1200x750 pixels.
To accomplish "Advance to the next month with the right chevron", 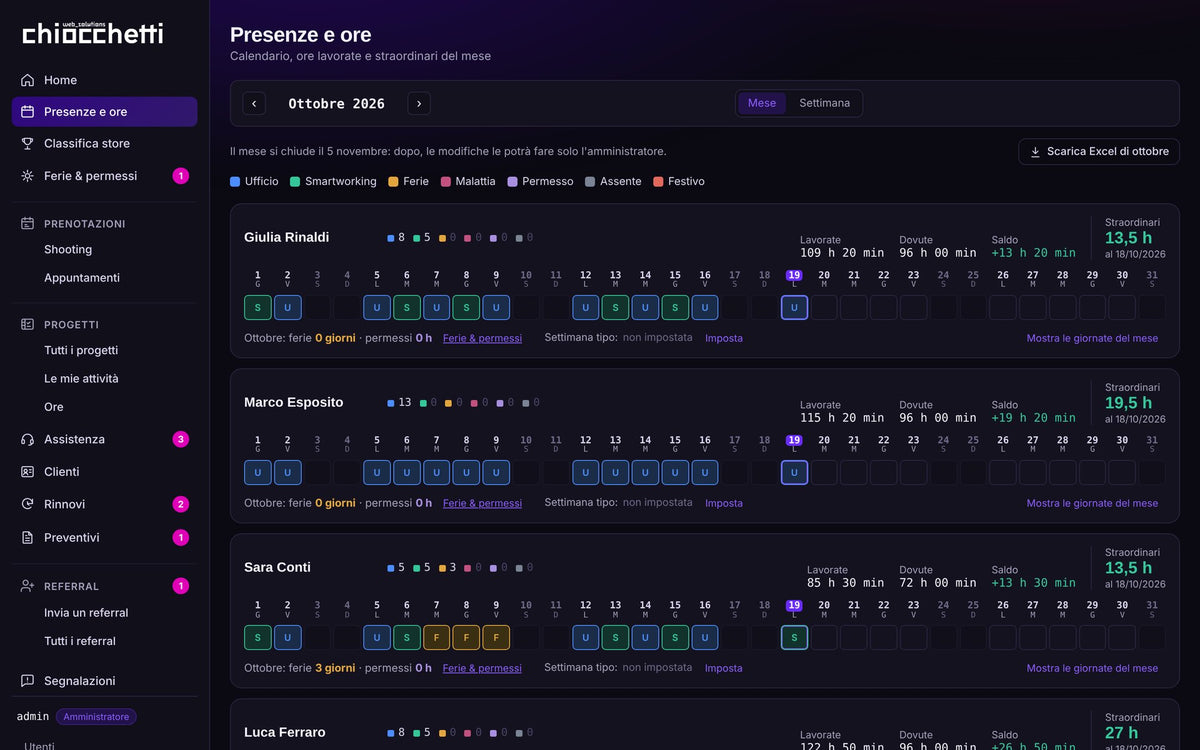I will click(419, 103).
